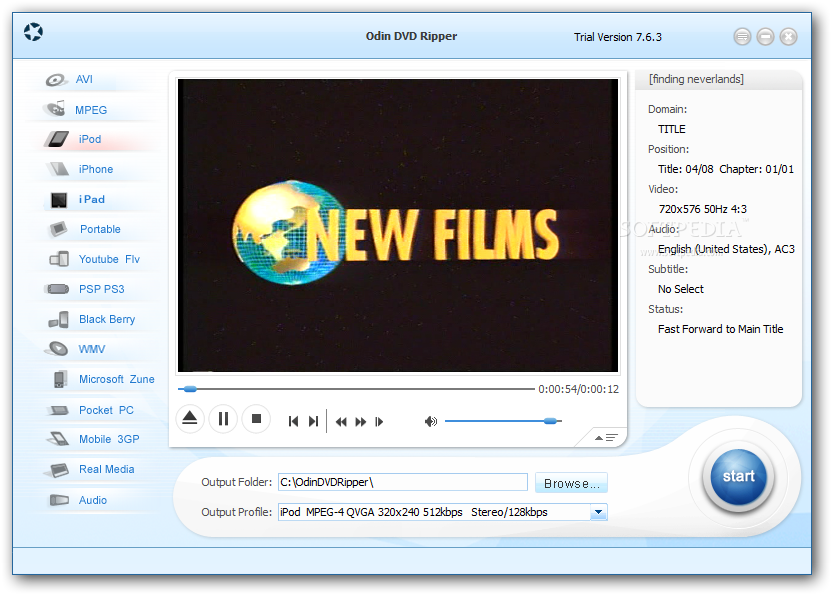Select the Black Berry phone icon

pos(58,320)
